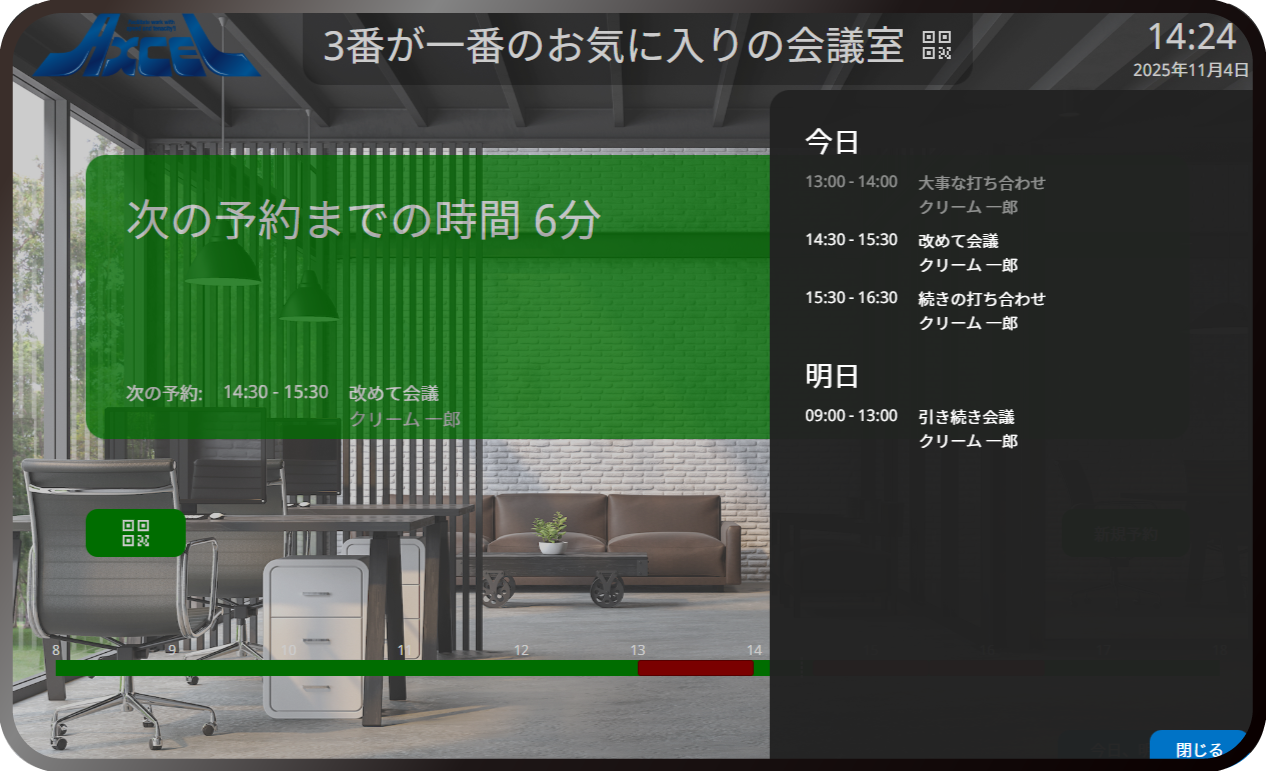Click the AXCEL logo

147,47
